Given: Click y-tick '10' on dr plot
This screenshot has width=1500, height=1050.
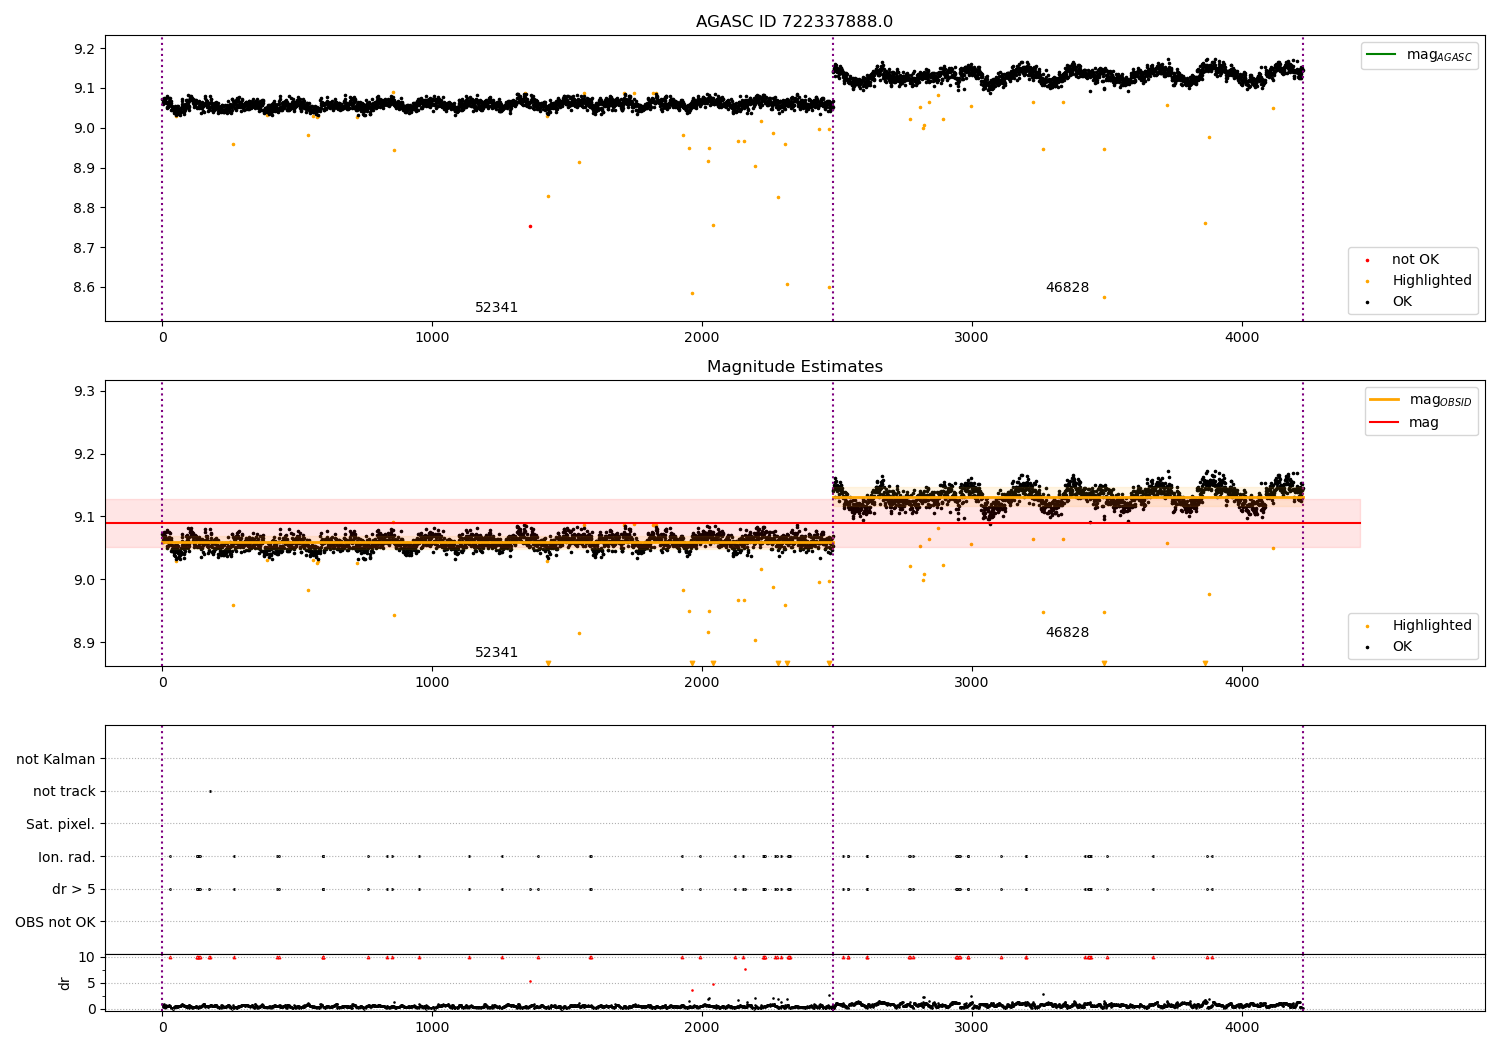Looking at the screenshot, I should point(87,957).
